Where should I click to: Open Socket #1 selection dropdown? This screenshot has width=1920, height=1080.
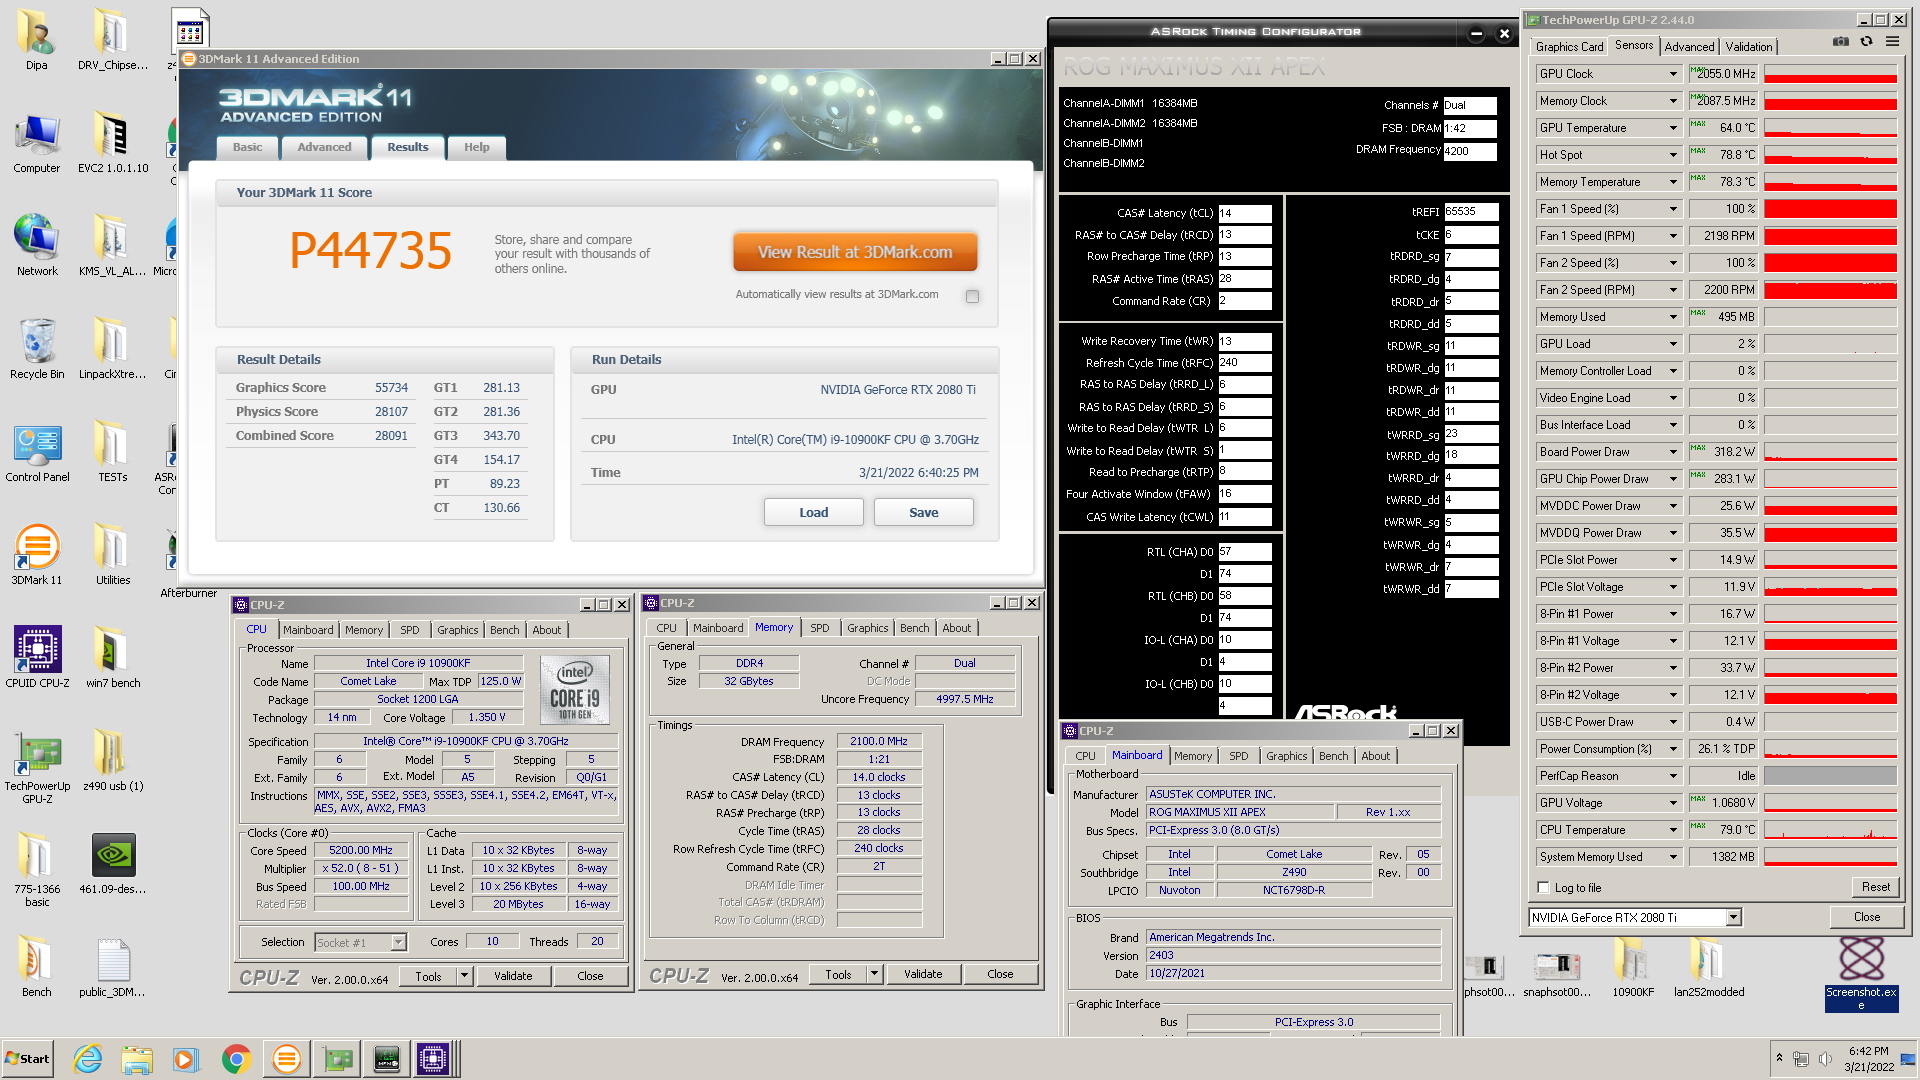click(398, 942)
